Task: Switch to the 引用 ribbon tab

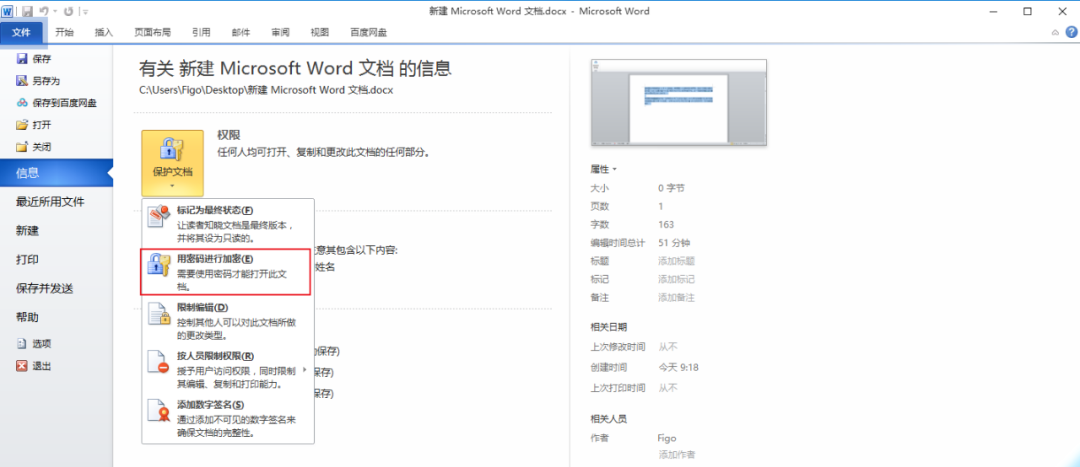Action: click(201, 32)
